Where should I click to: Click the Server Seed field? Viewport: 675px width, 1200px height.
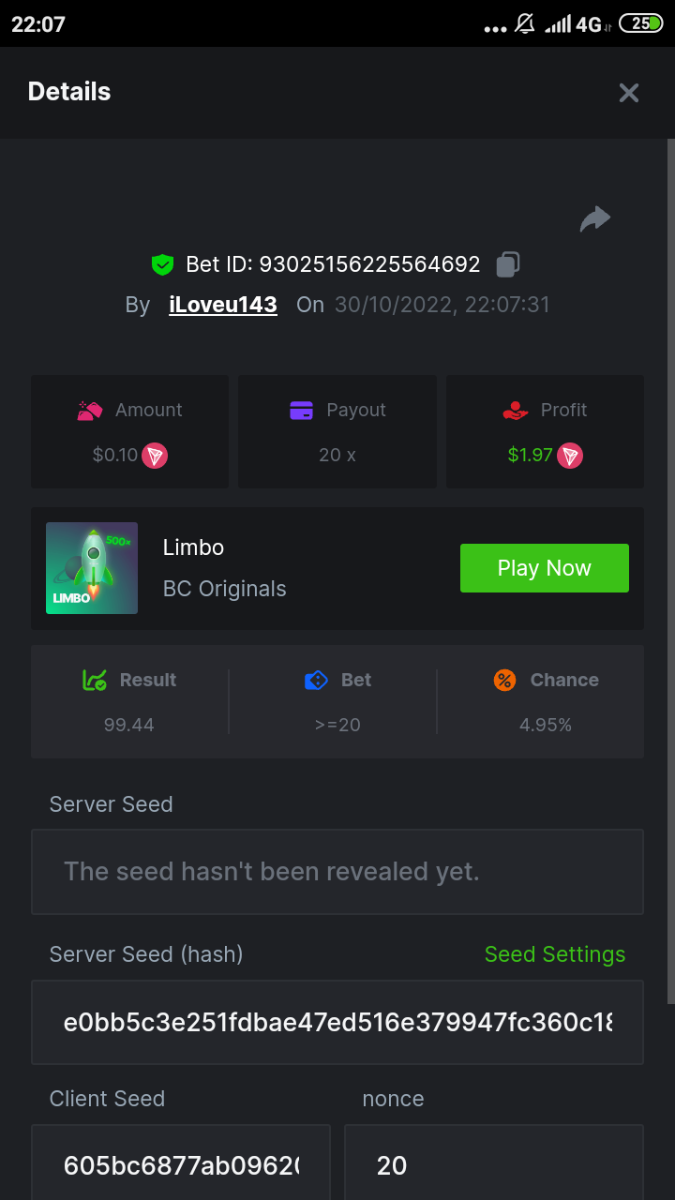(x=337, y=871)
